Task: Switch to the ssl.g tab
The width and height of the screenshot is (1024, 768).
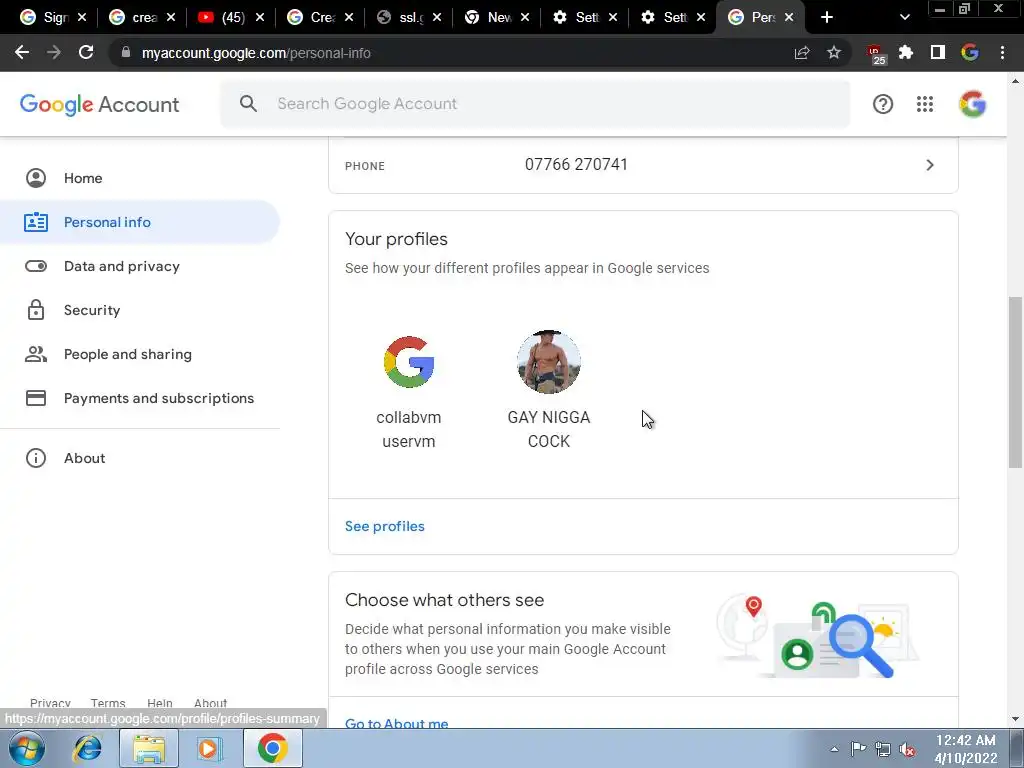Action: coord(400,18)
